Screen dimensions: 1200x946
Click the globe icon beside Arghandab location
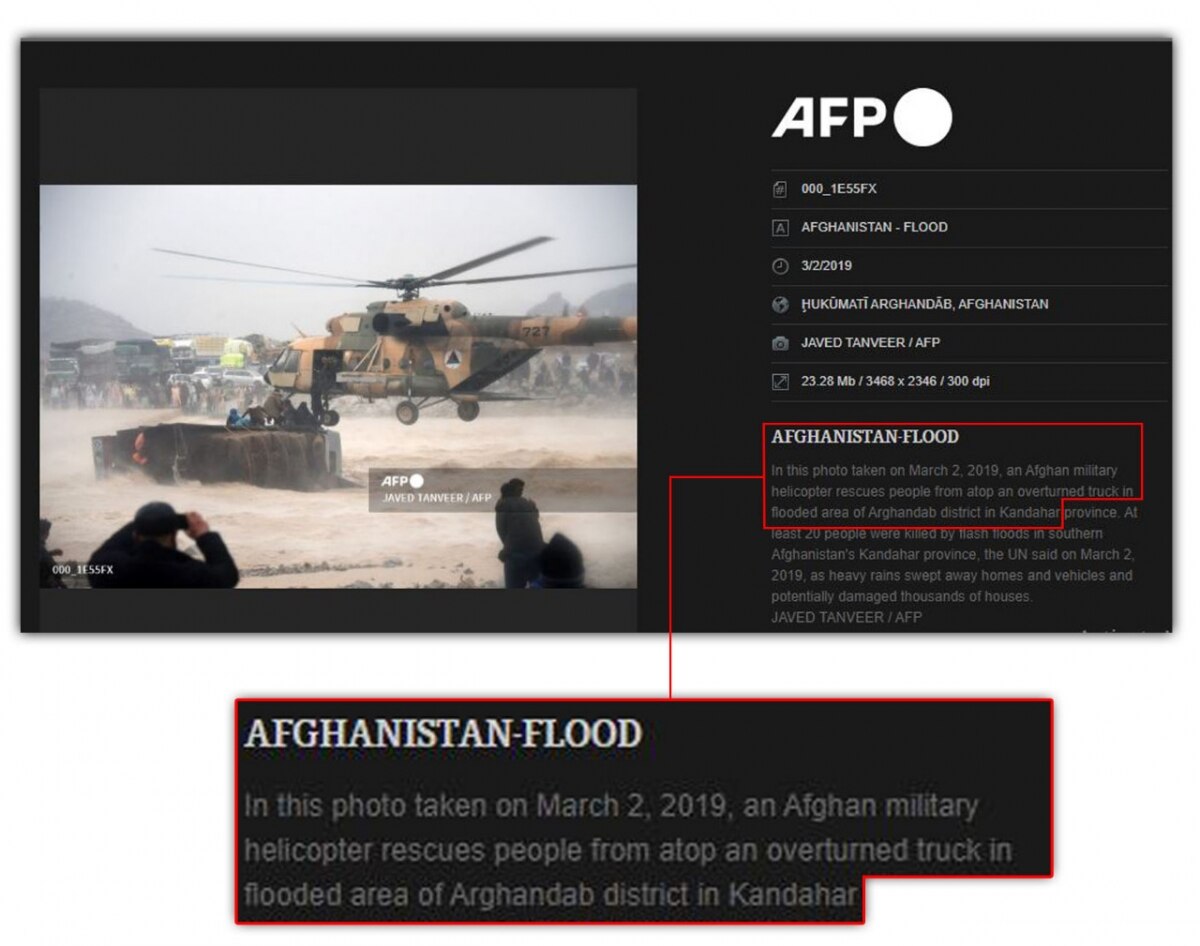[781, 304]
